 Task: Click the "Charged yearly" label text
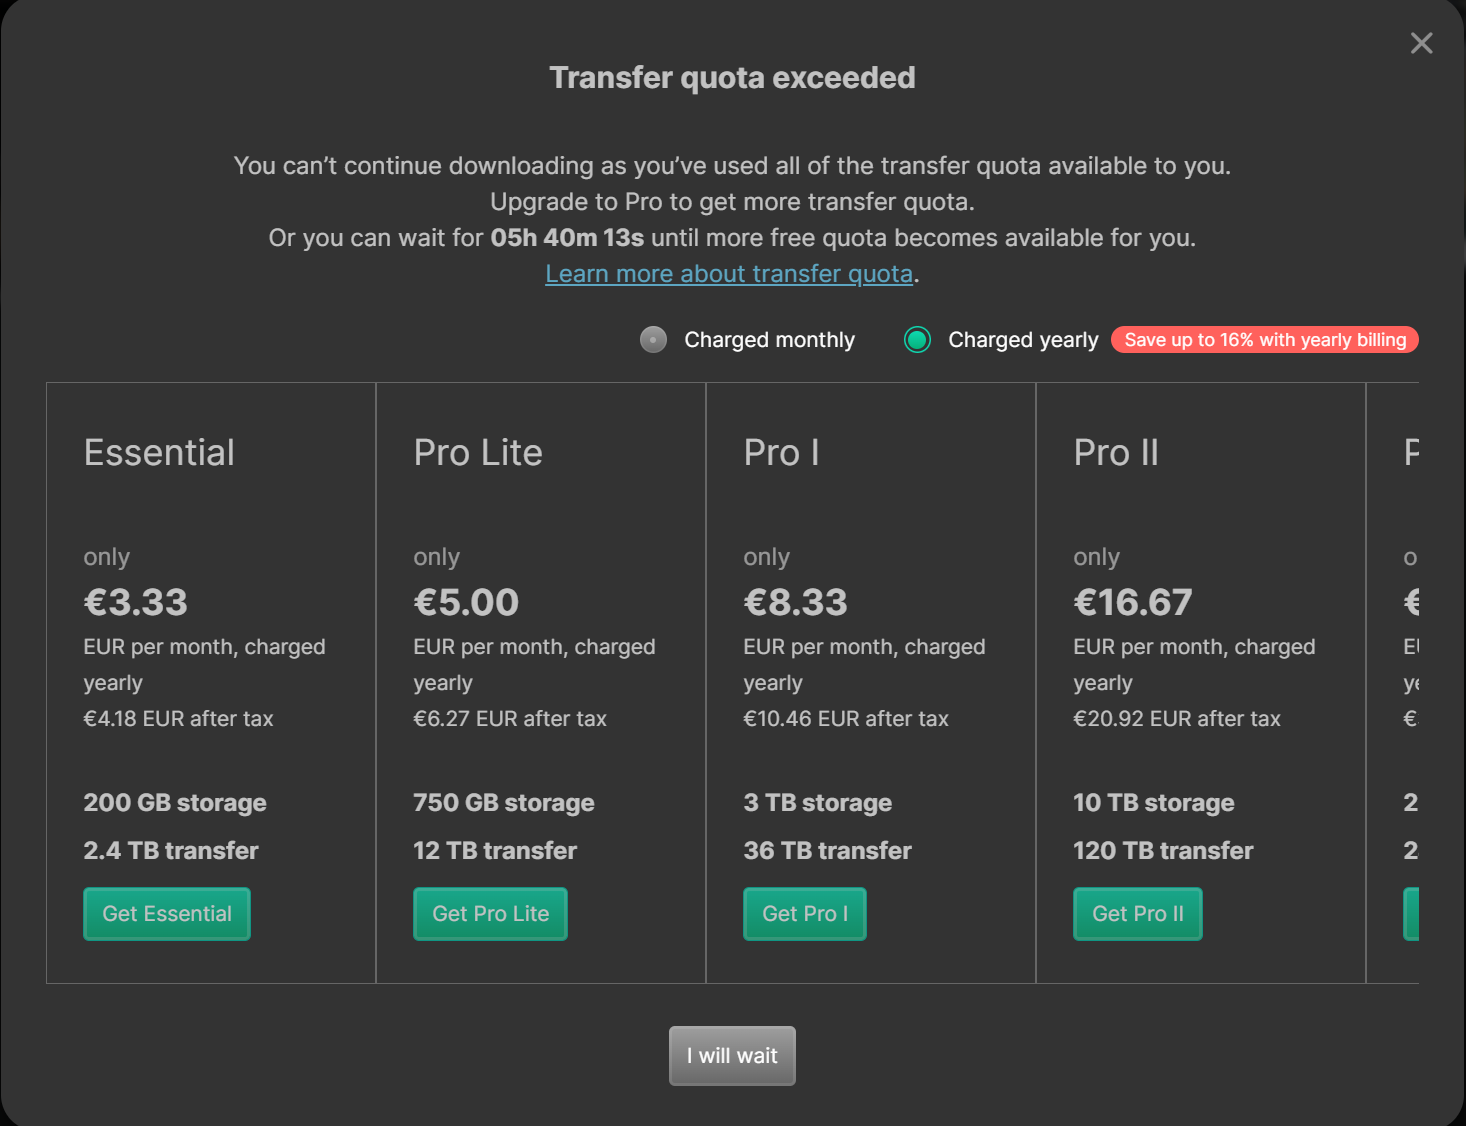(x=1022, y=340)
